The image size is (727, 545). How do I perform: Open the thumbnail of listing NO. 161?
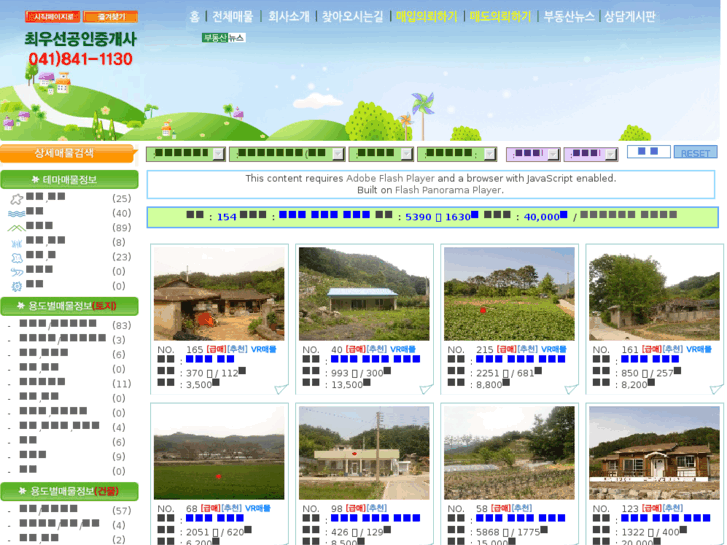click(654, 294)
